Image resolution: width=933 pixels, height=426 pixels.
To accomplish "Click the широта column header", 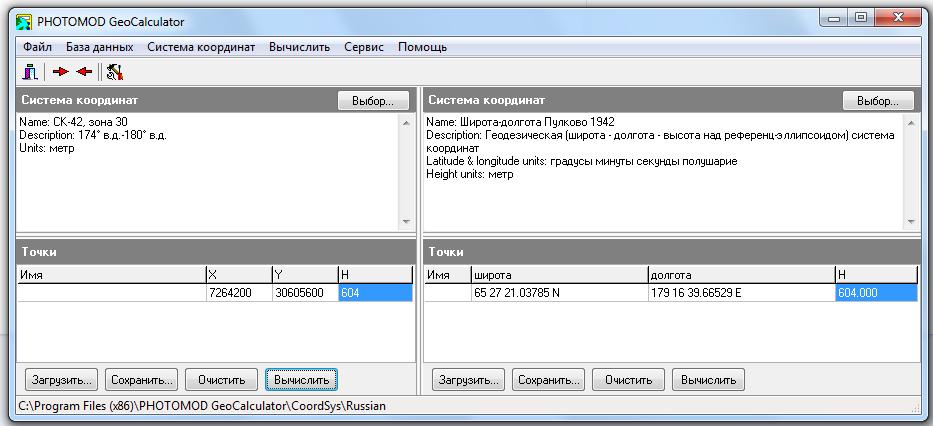I will click(559, 275).
